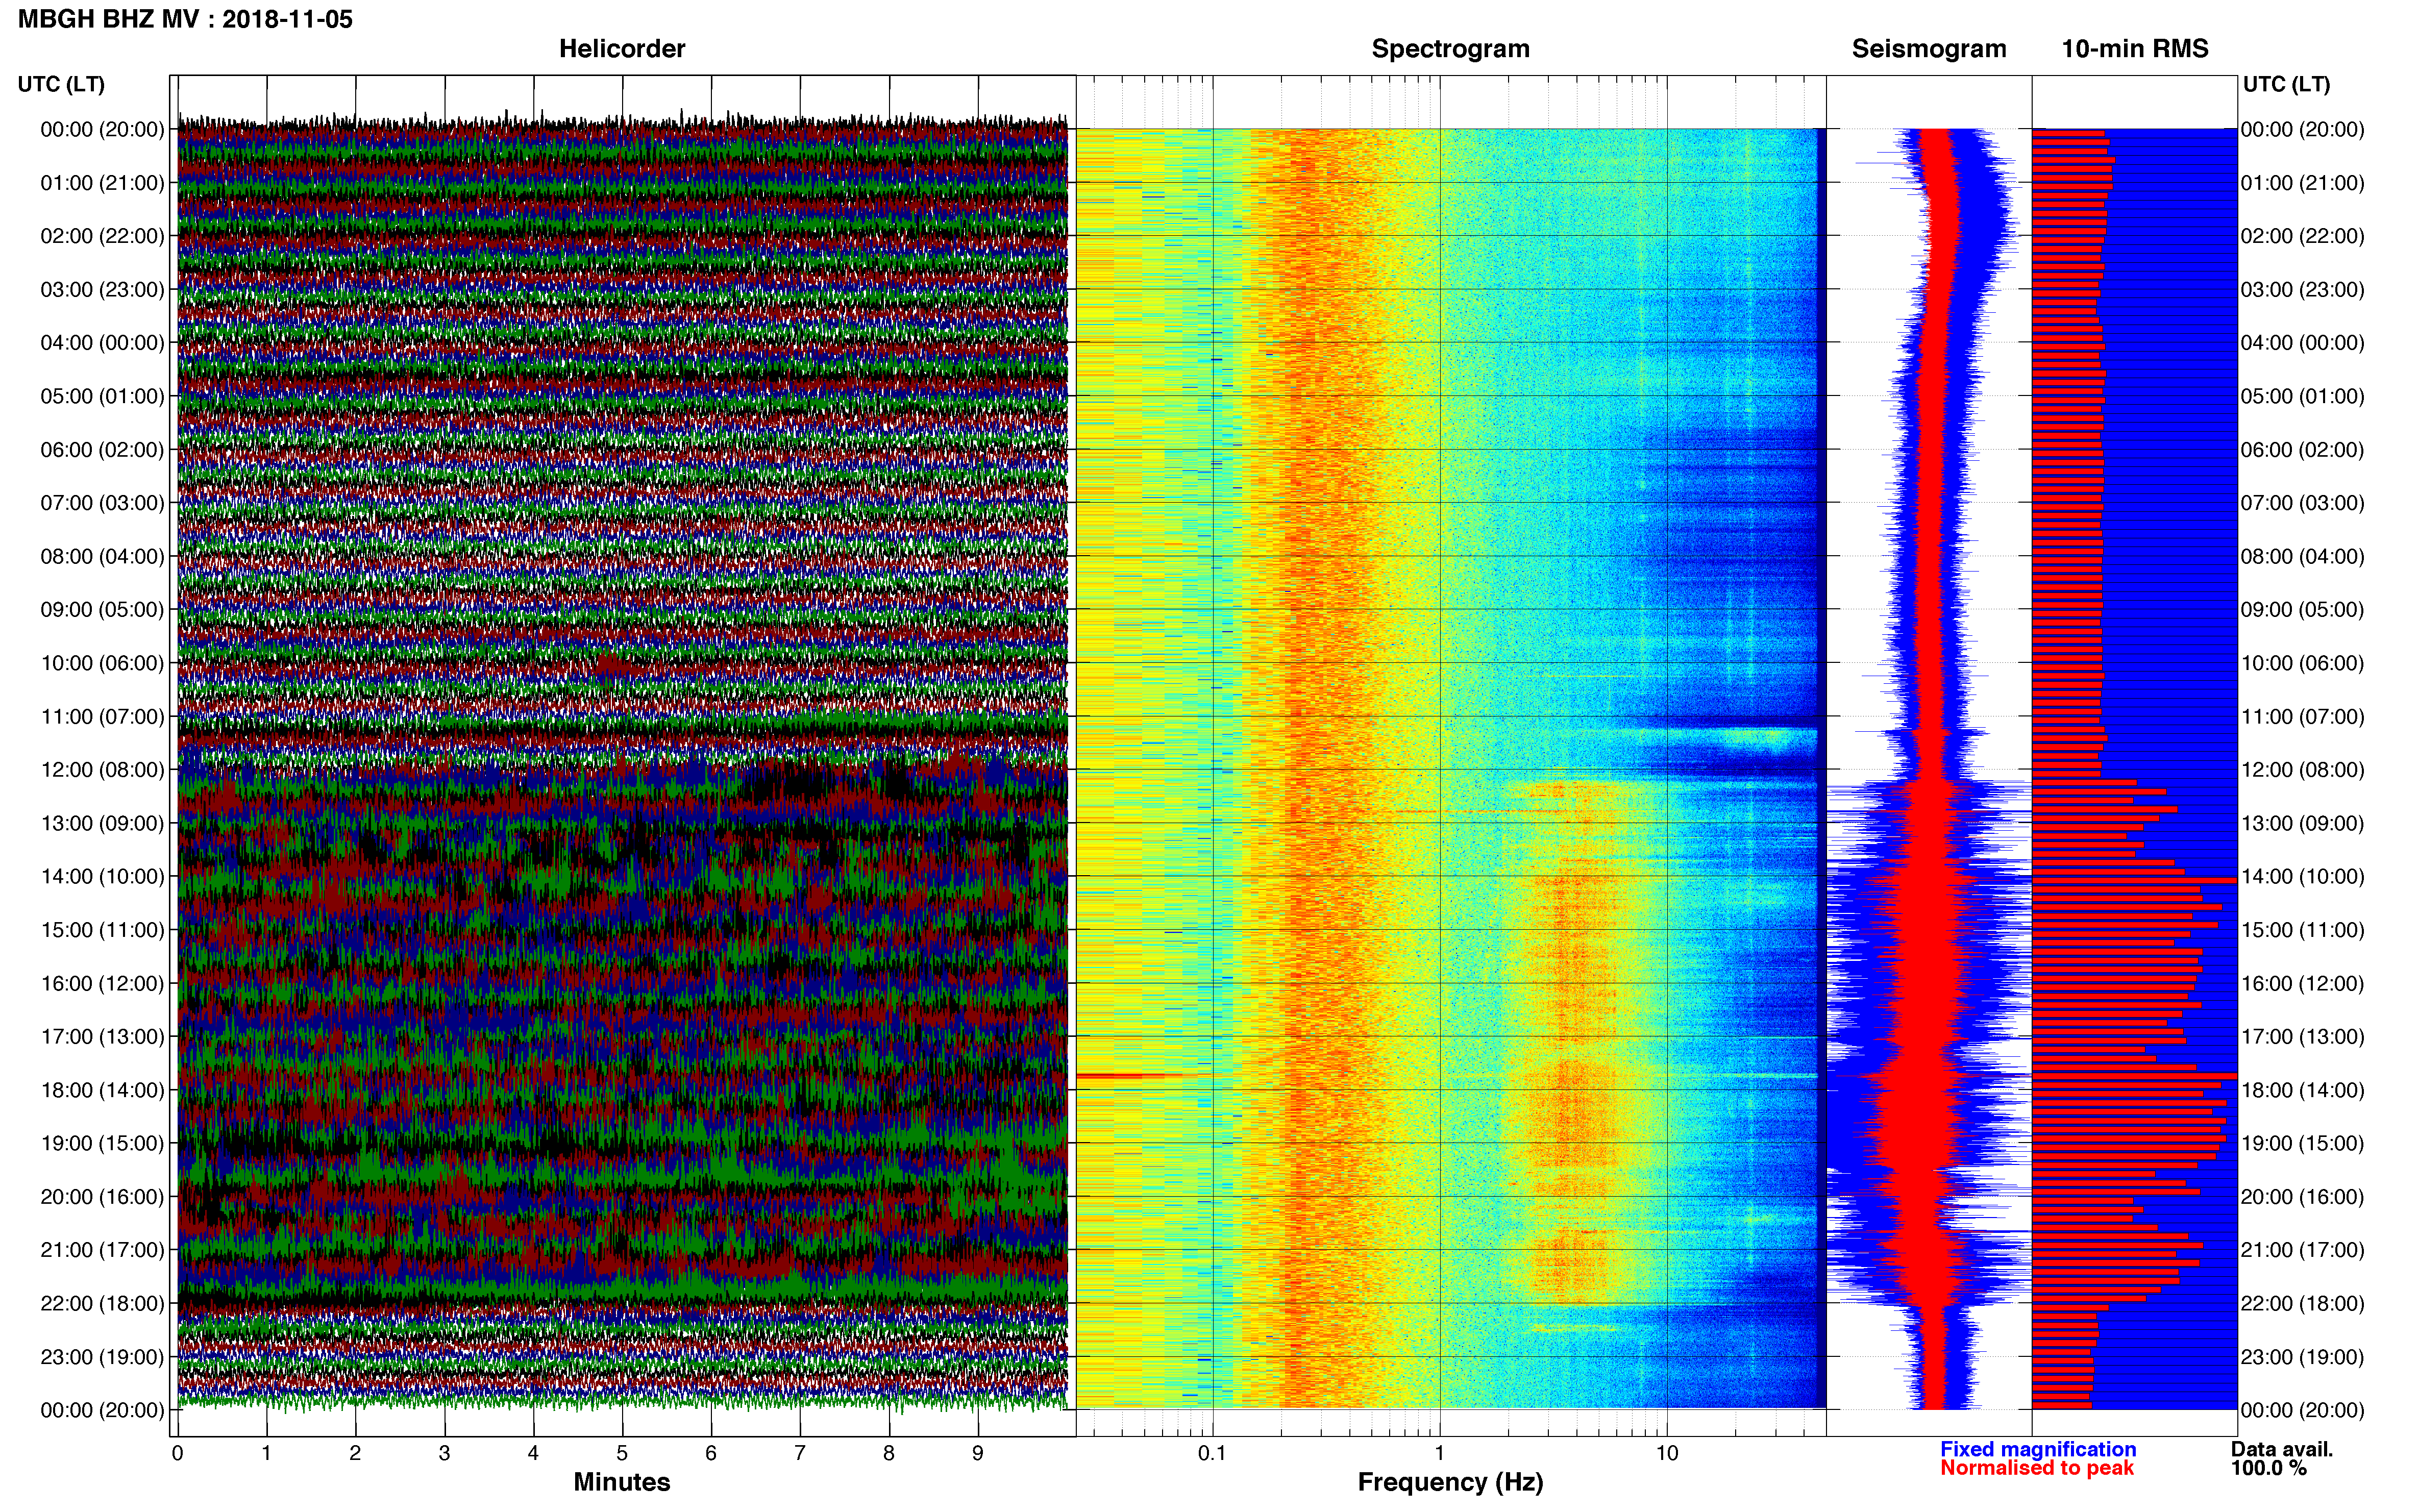The image size is (2419, 1512).
Task: Click left time label '07:00 (03:00)'
Action: coord(102,503)
